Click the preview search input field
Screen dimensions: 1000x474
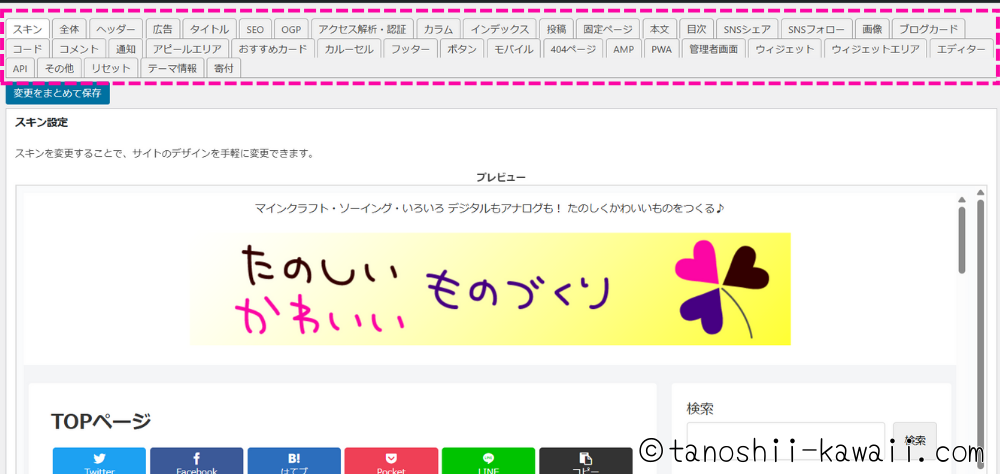click(x=786, y=440)
